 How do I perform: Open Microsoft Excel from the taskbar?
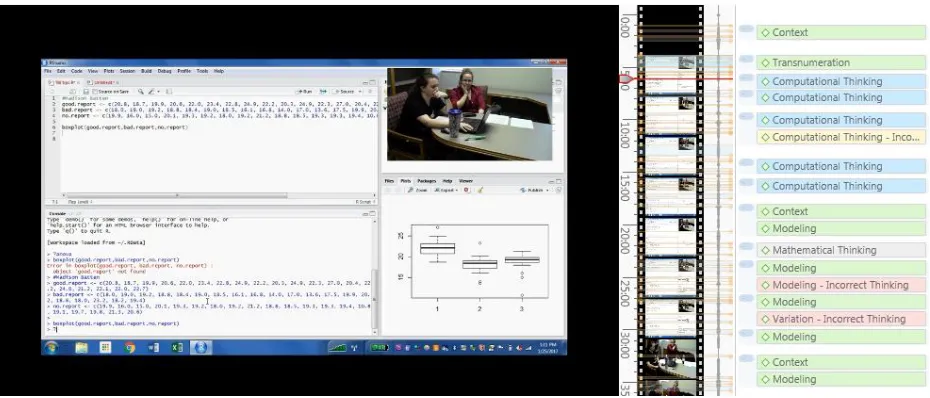177,348
